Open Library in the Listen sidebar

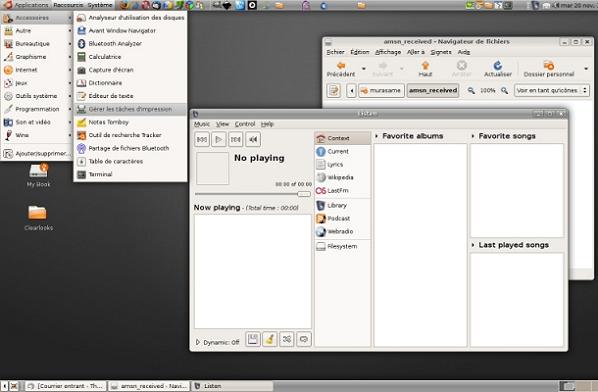(x=342, y=206)
